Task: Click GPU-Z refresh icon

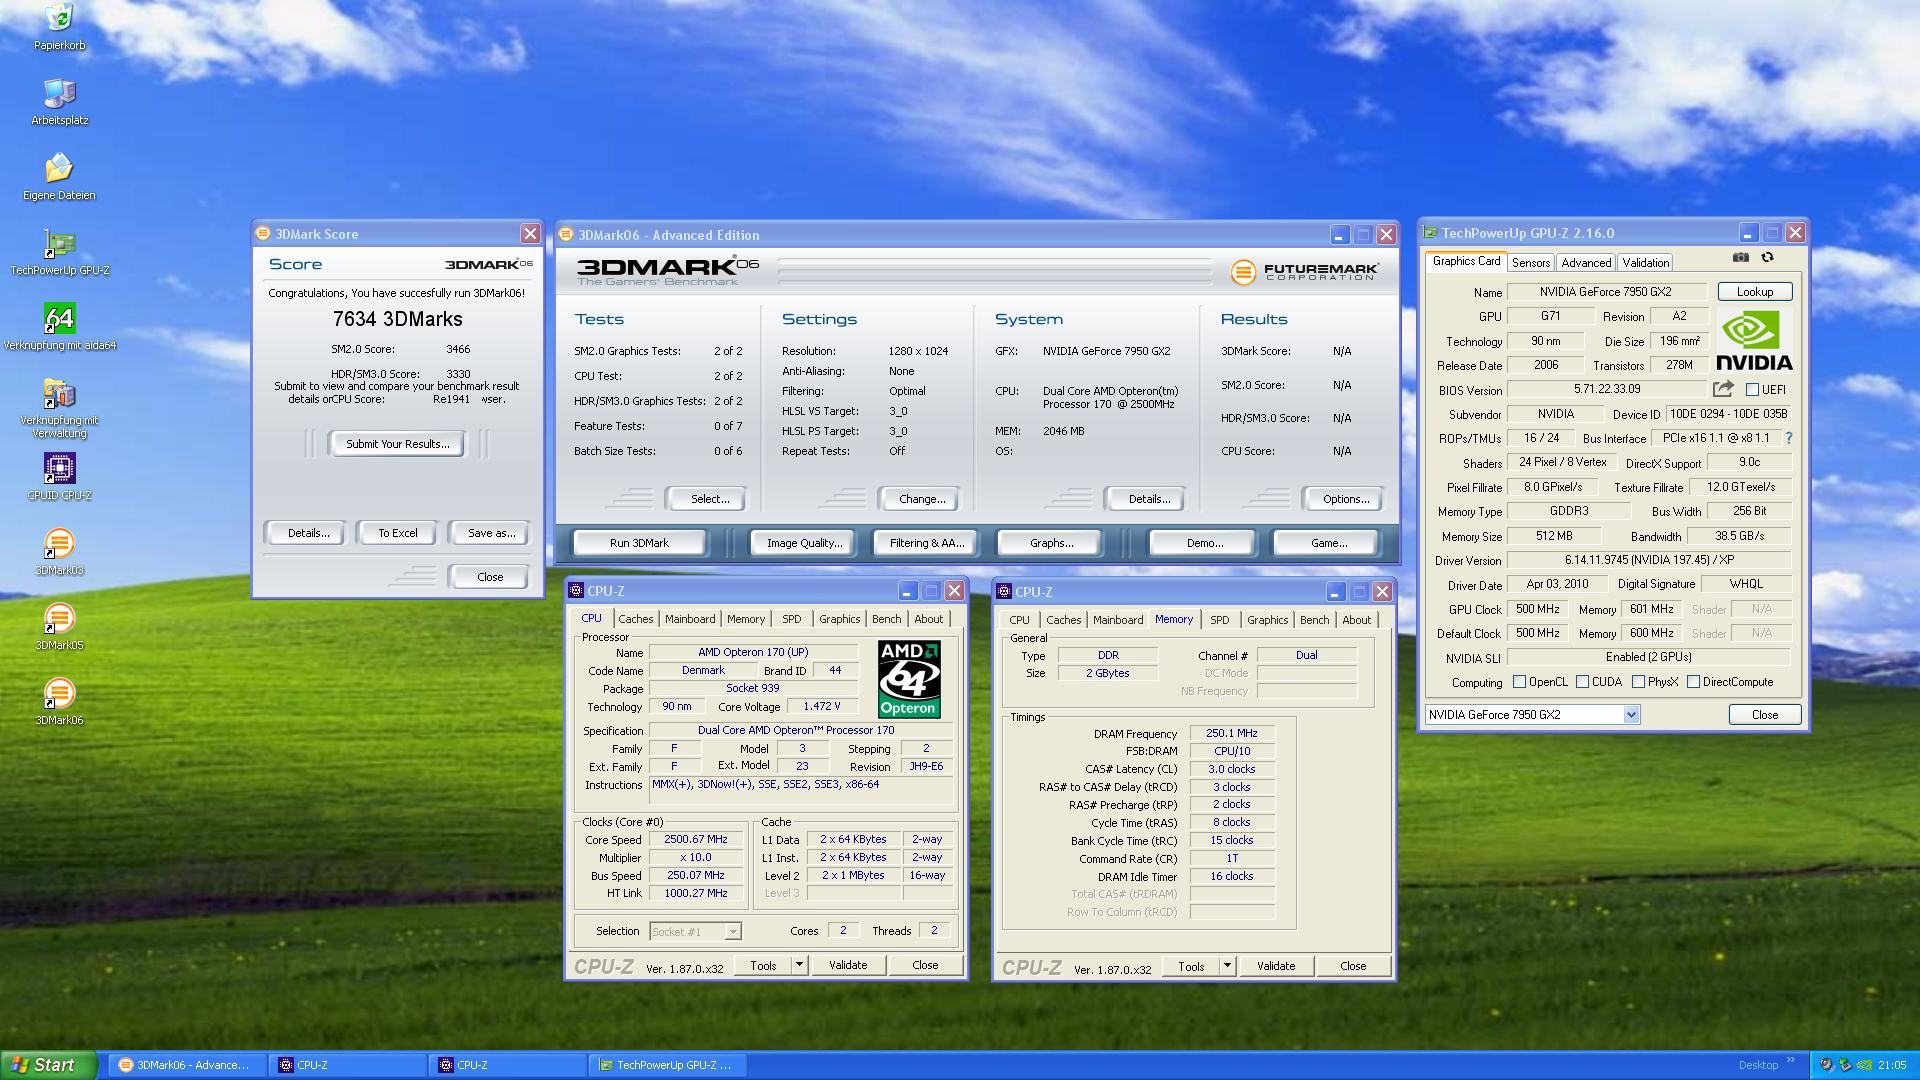Action: 1767,258
